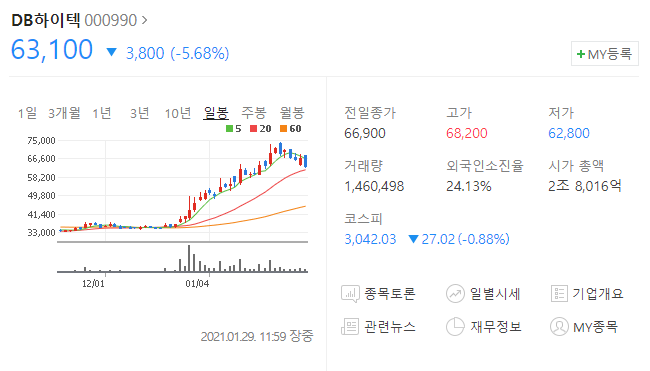The height and width of the screenshot is (371, 650).
Task: Click the 코스피 label
Action: (363, 218)
